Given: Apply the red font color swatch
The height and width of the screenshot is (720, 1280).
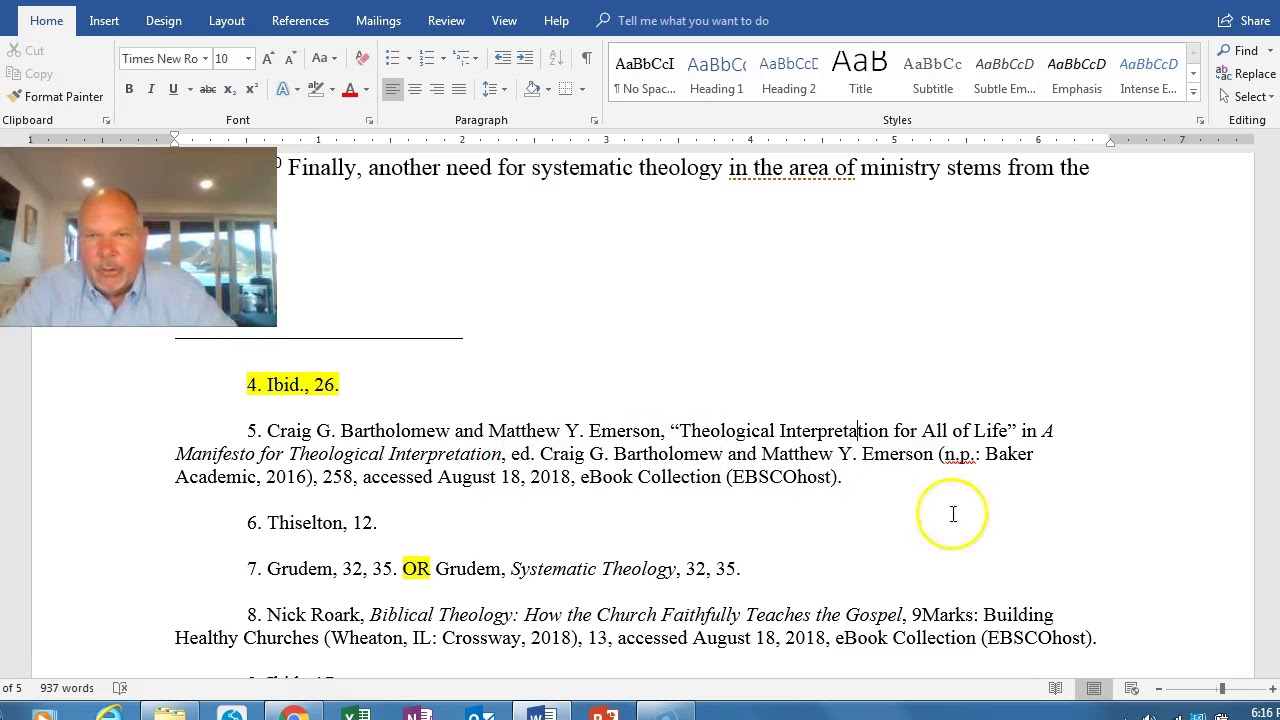Looking at the screenshot, I should click(x=350, y=90).
